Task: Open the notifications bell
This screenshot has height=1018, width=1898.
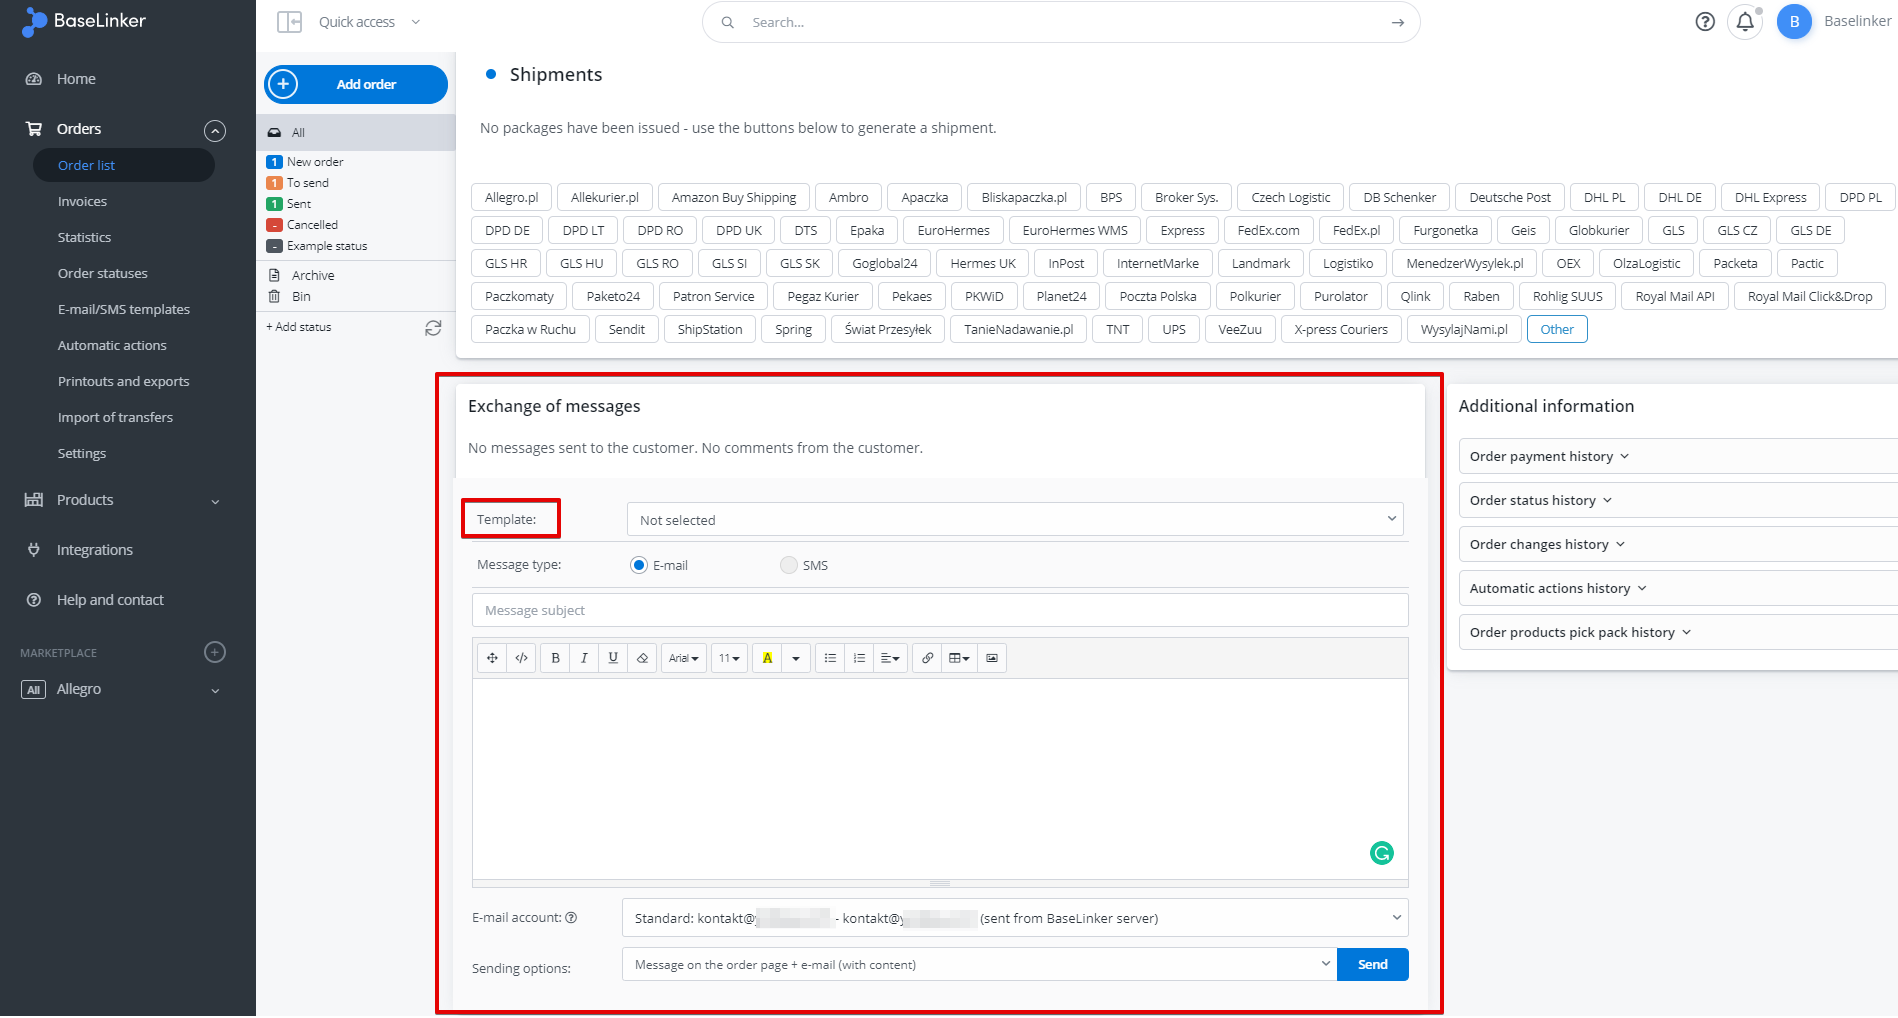Action: click(1745, 22)
